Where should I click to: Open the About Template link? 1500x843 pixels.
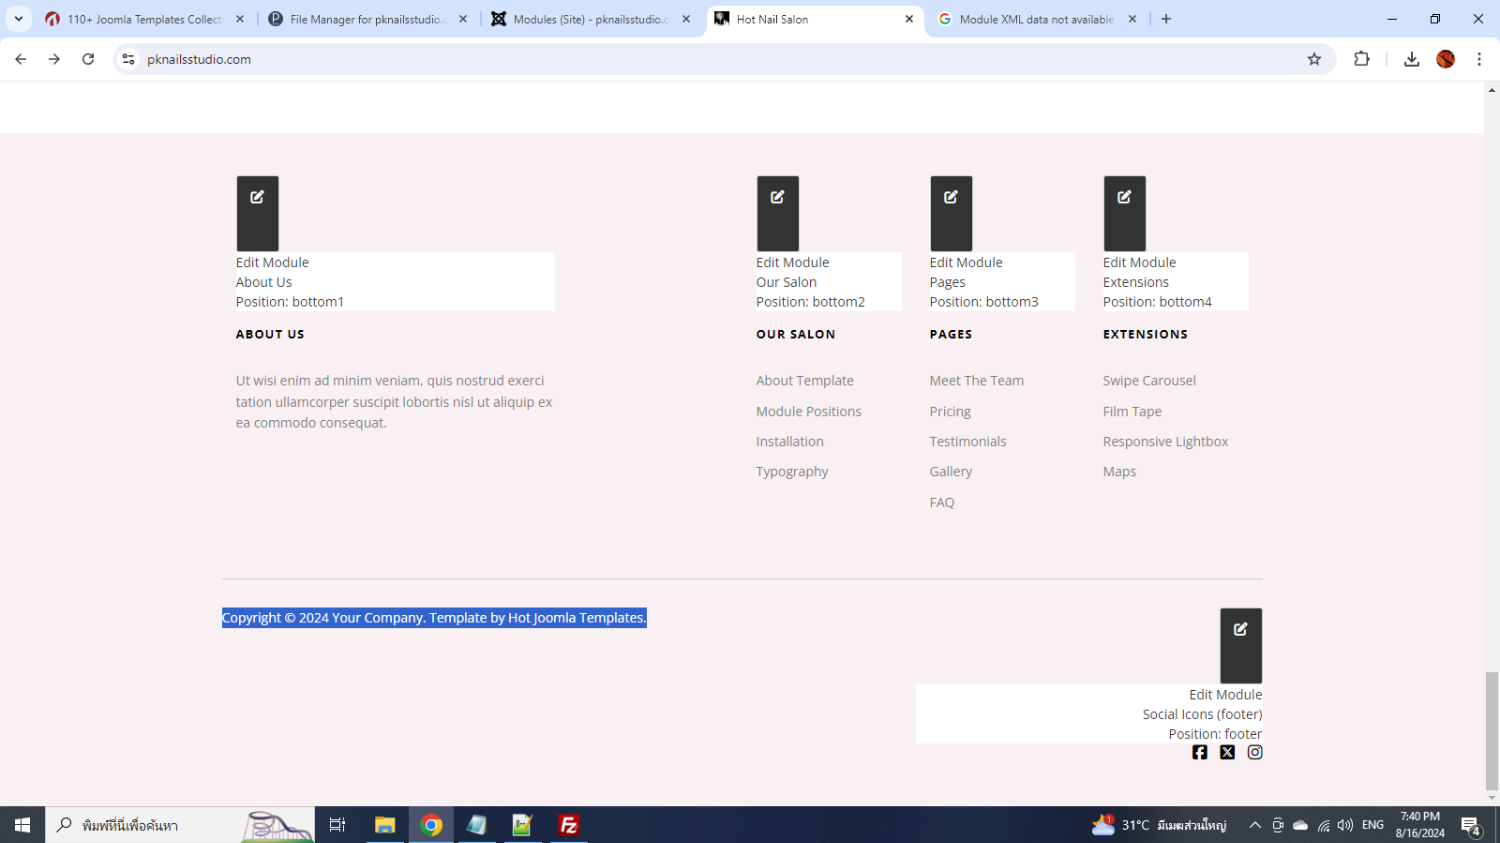pyautogui.click(x=805, y=381)
